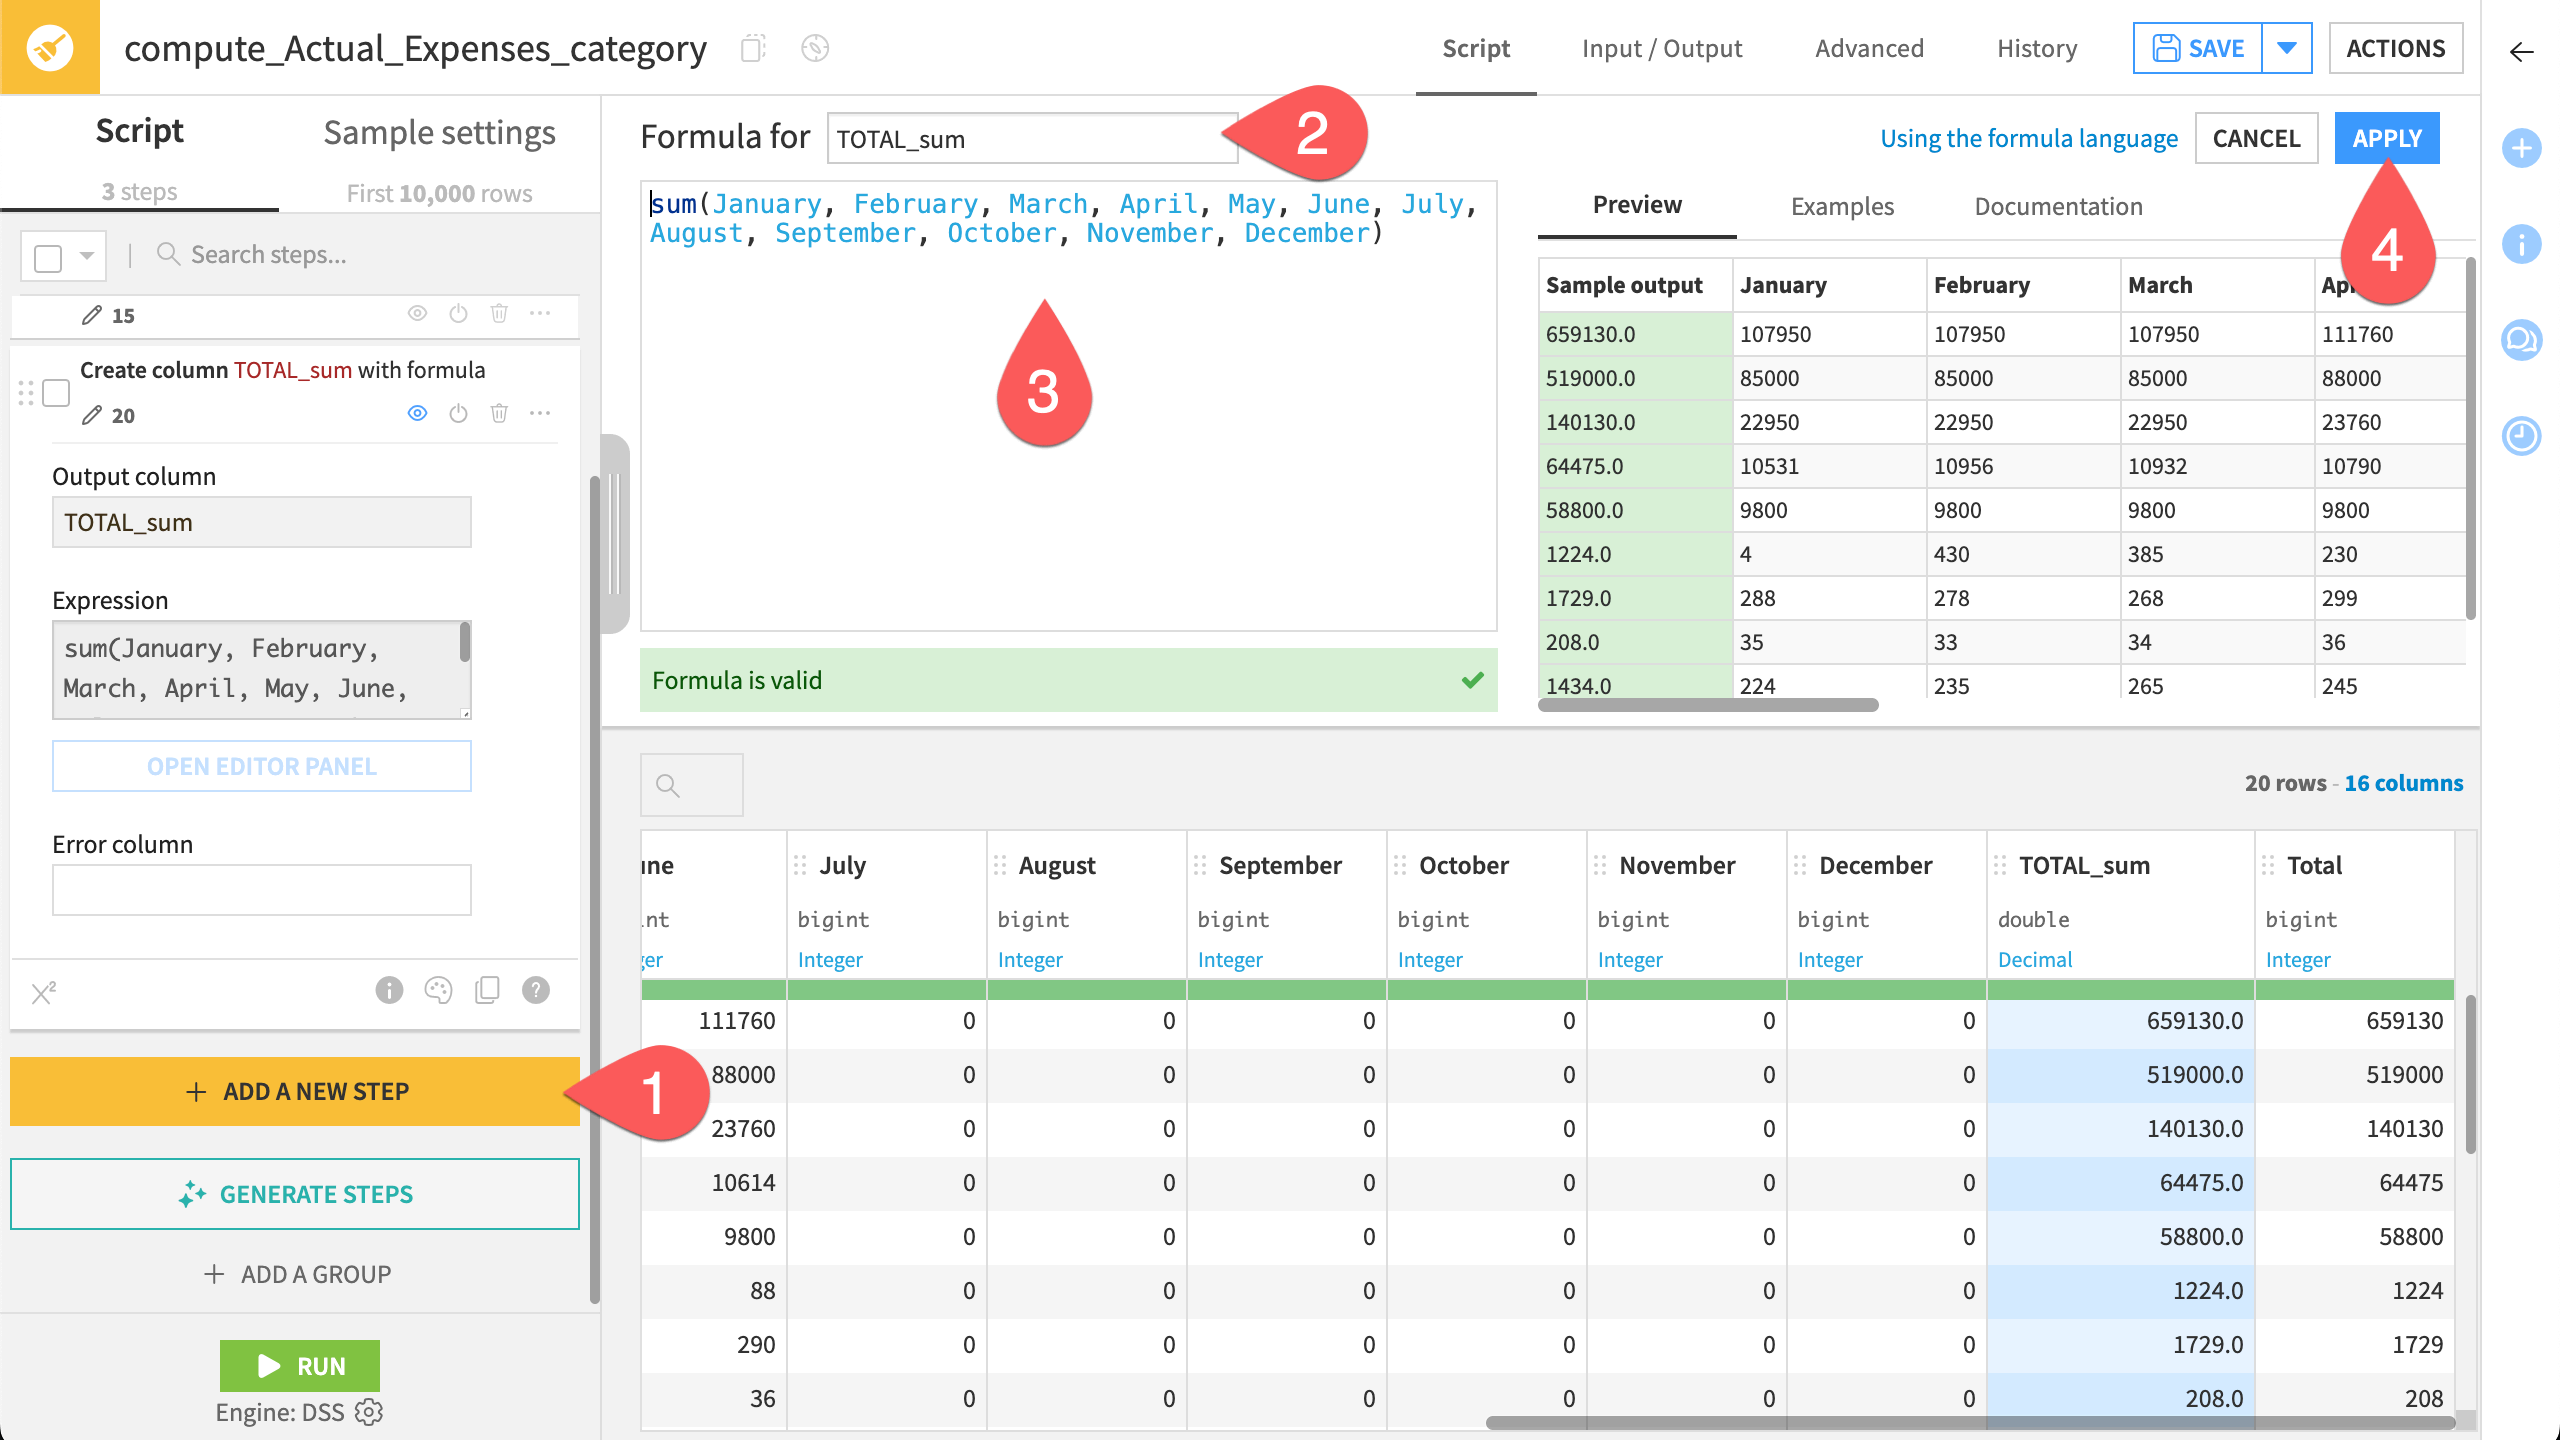The height and width of the screenshot is (1440, 2560).
Task: Open the SAVE button dropdown arrow
Action: (x=2288, y=47)
